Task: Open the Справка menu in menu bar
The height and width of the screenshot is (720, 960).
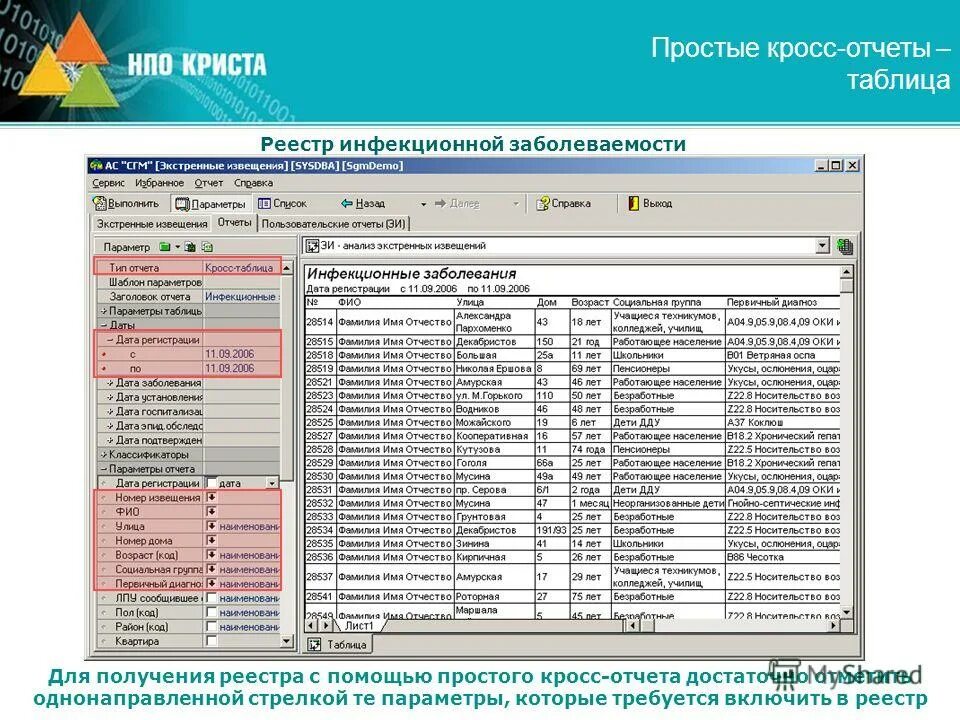Action: (253, 183)
